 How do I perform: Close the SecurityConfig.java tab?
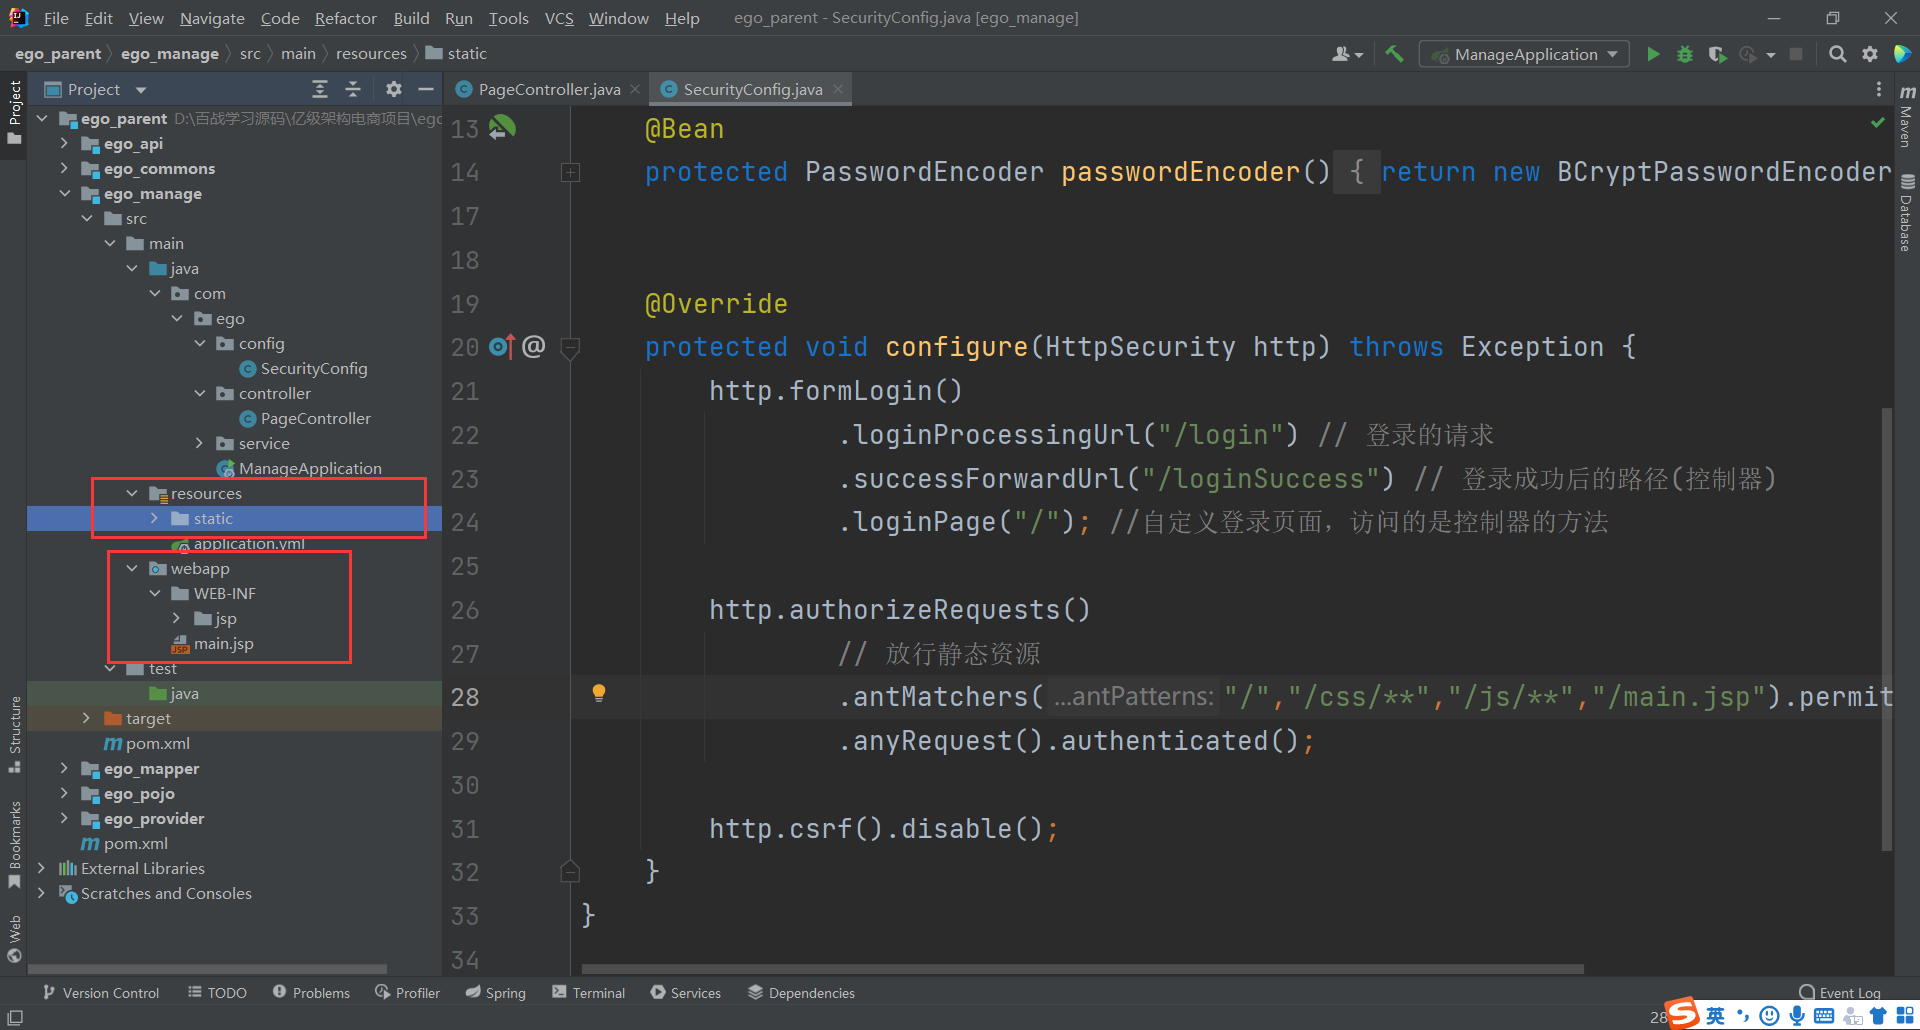click(838, 89)
